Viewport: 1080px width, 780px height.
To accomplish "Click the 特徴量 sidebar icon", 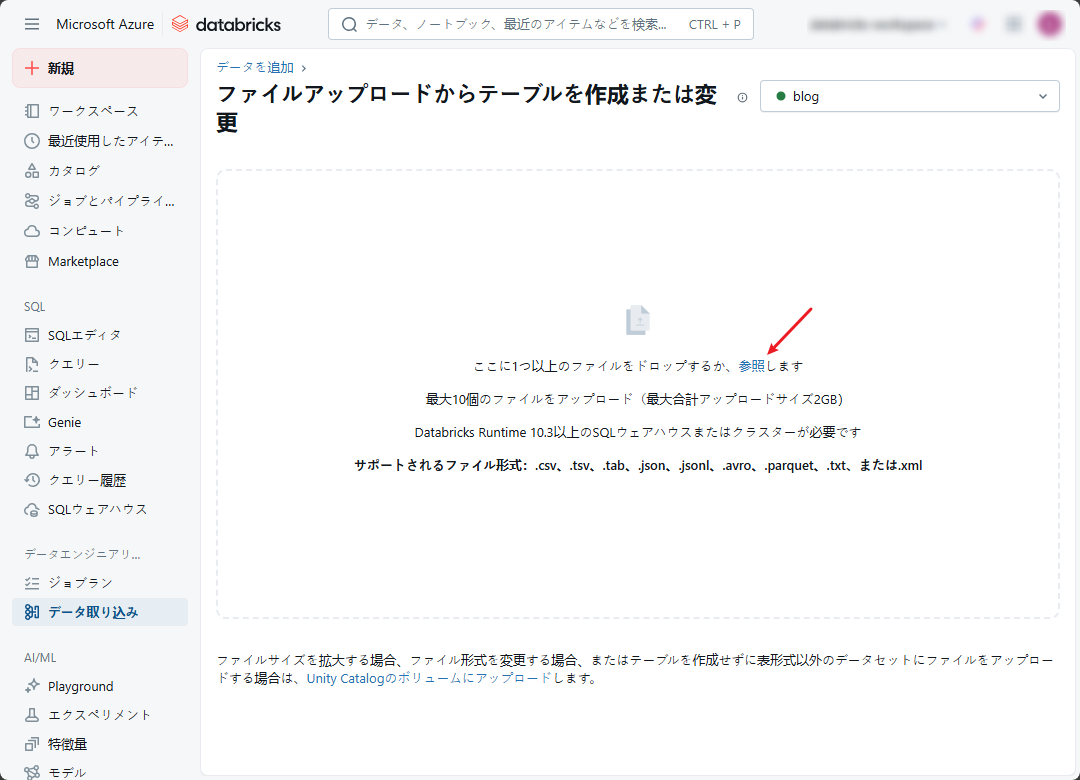I will pyautogui.click(x=32, y=744).
